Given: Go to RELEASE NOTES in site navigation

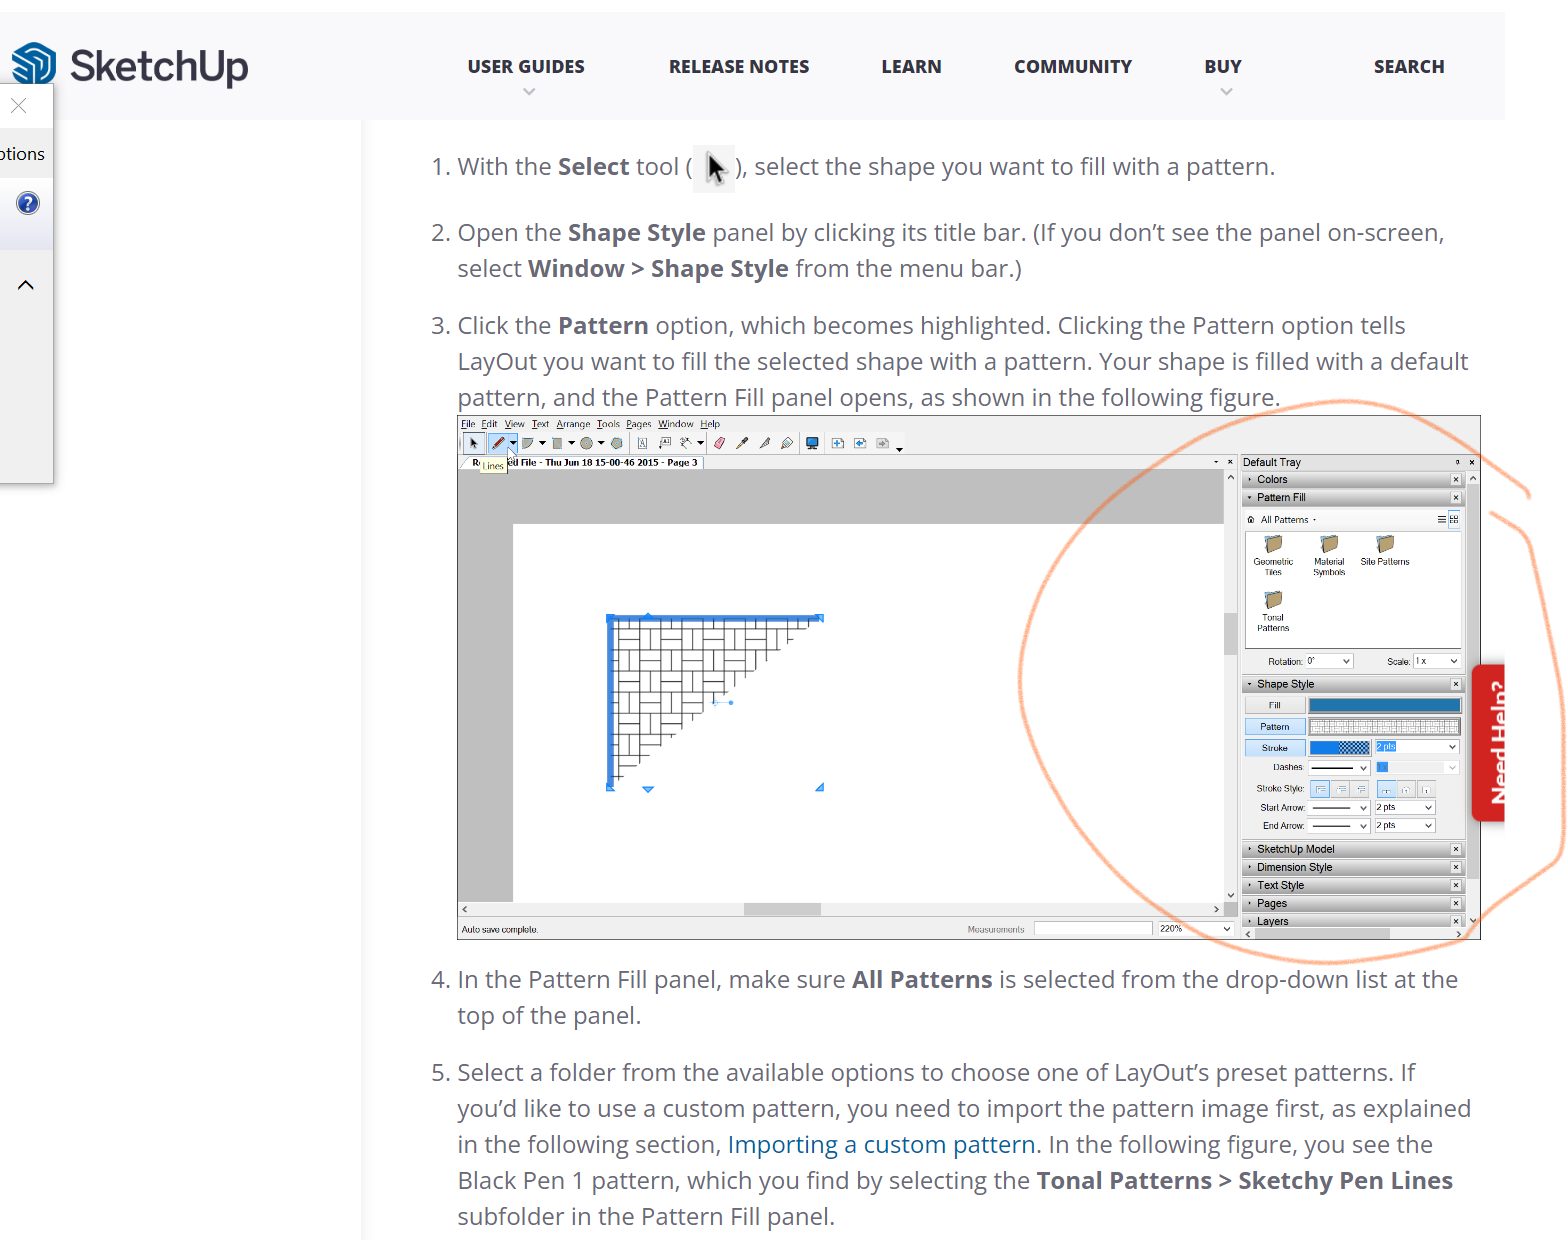Looking at the screenshot, I should (x=739, y=67).
